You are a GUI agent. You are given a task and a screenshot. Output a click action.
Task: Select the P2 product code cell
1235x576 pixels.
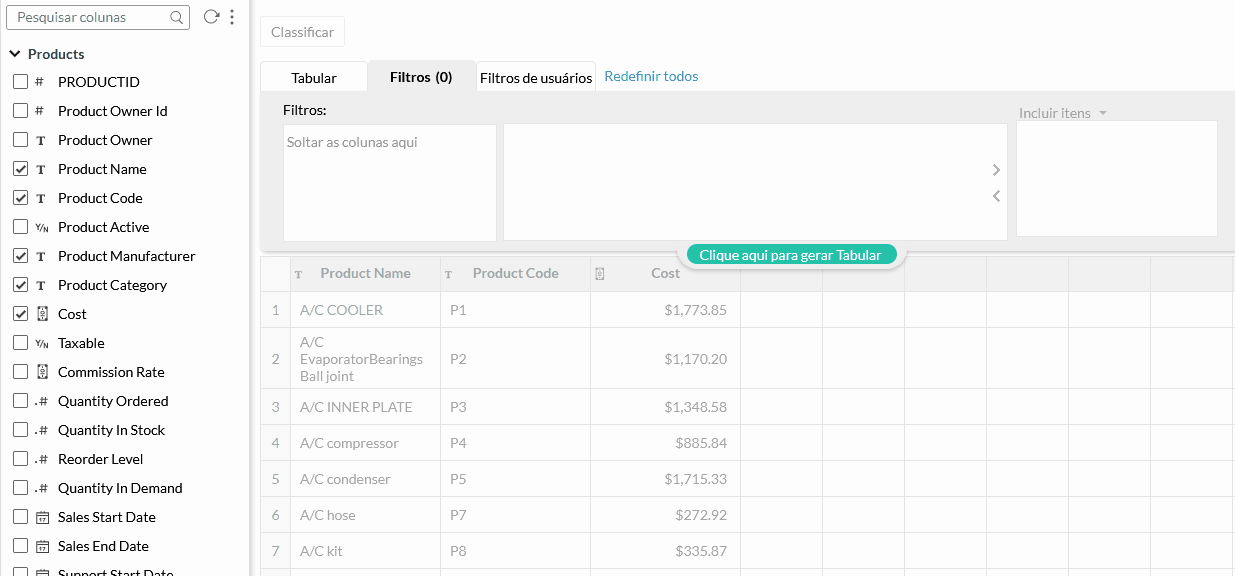[515, 358]
